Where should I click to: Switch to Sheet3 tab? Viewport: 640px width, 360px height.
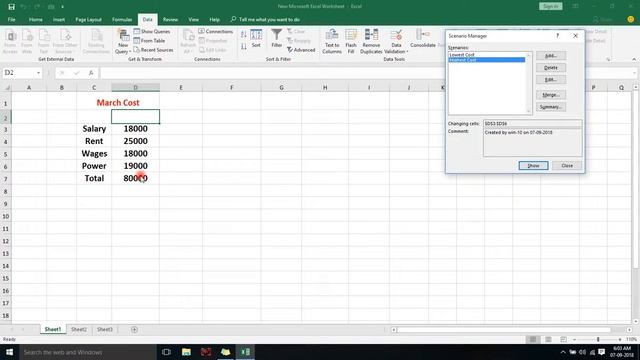tap(104, 329)
